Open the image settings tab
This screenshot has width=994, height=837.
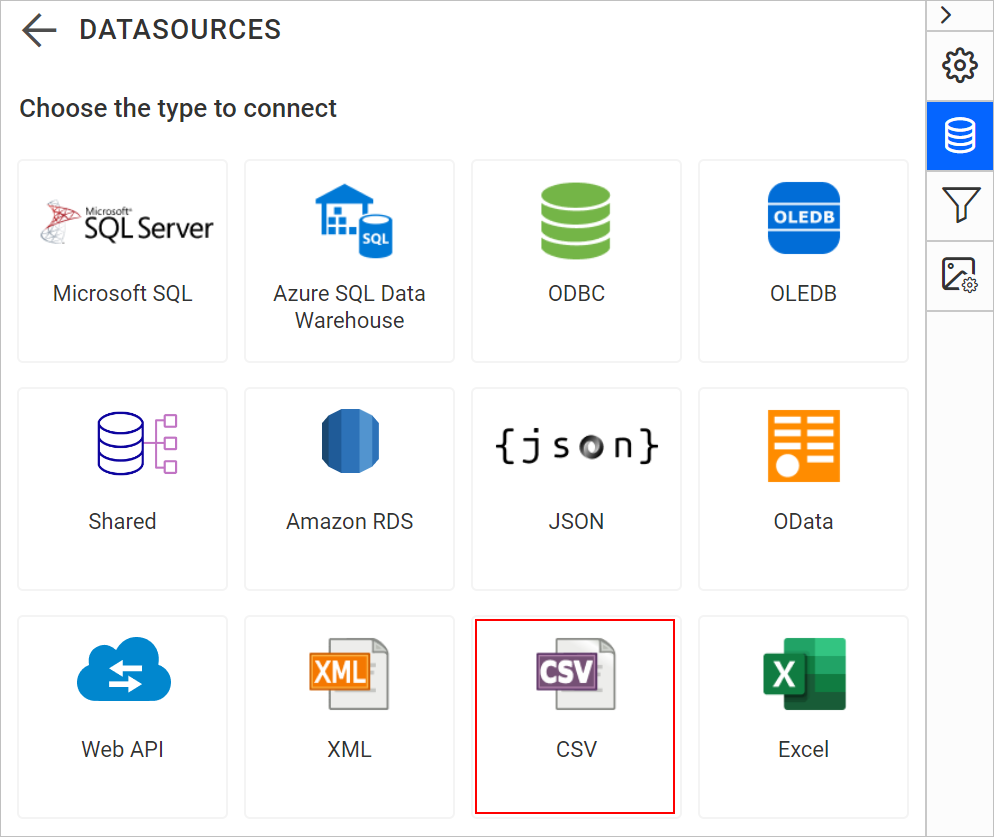click(x=960, y=275)
